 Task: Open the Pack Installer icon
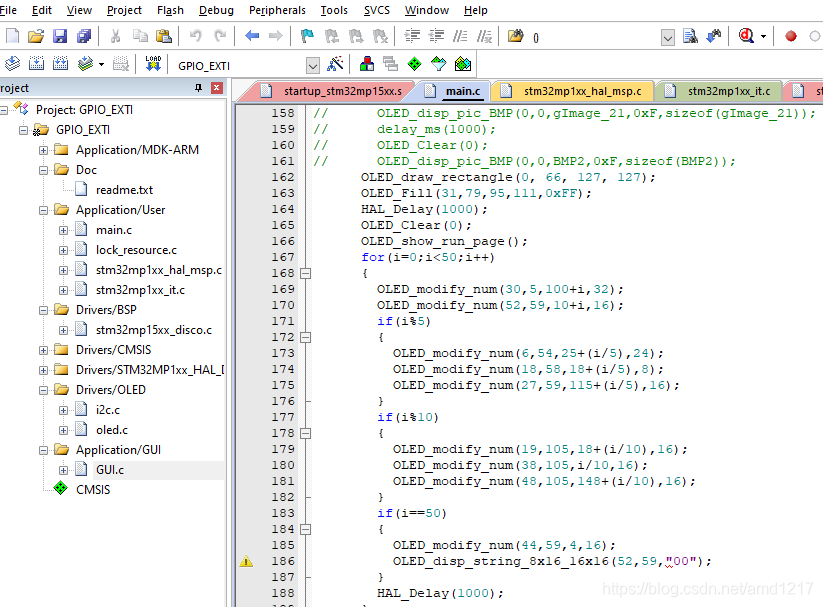click(462, 64)
